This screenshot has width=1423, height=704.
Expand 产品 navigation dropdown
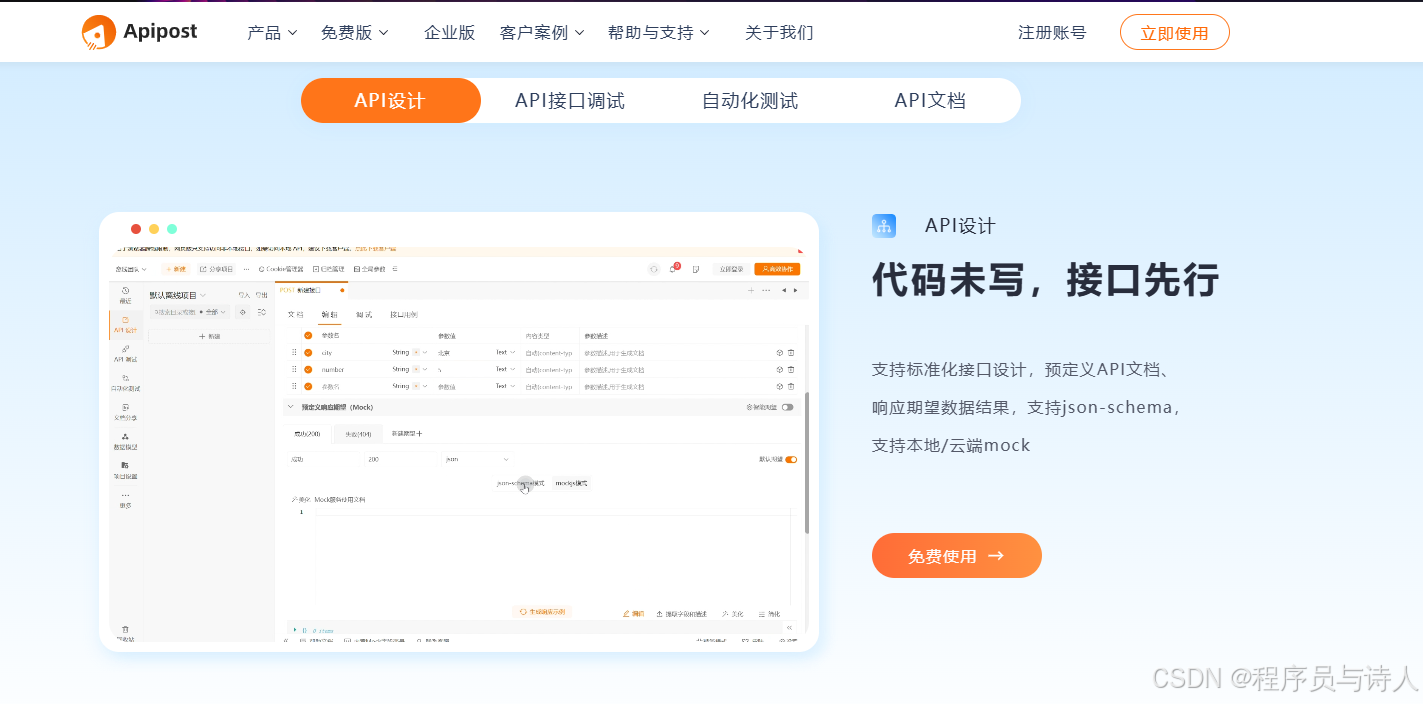point(272,32)
